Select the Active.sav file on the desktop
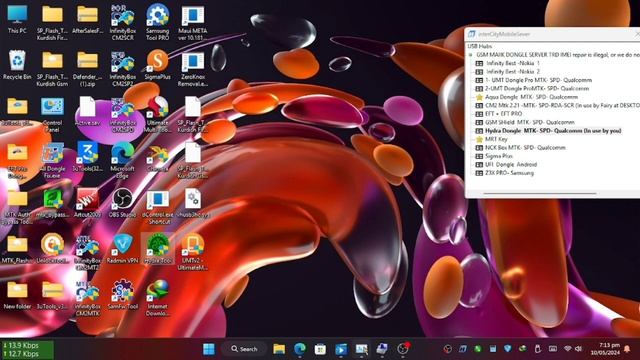This screenshot has height=360, width=640. tap(87, 111)
